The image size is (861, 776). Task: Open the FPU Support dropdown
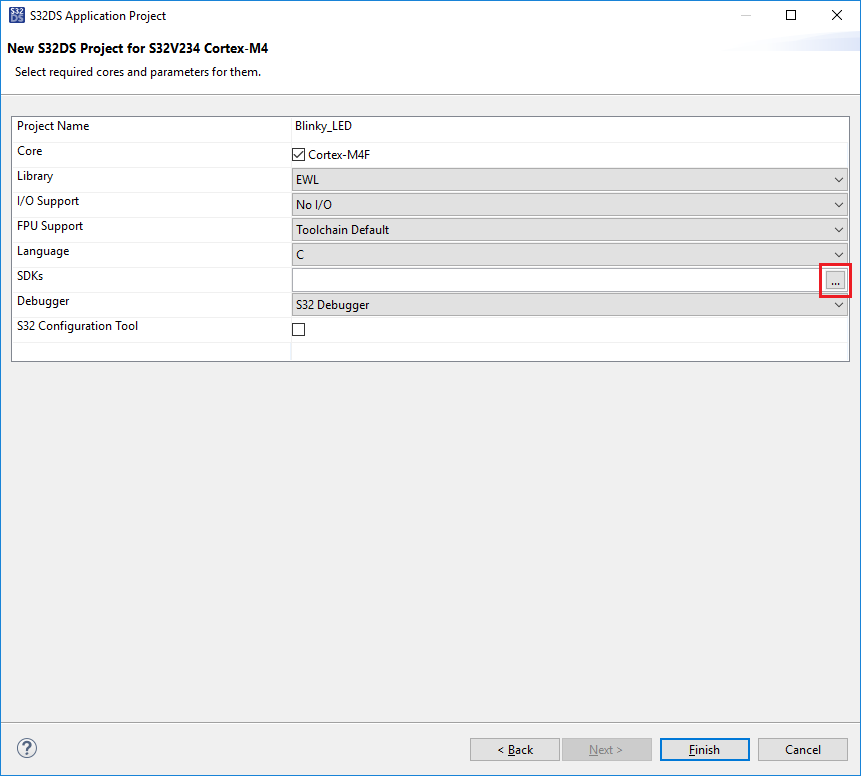pos(569,230)
